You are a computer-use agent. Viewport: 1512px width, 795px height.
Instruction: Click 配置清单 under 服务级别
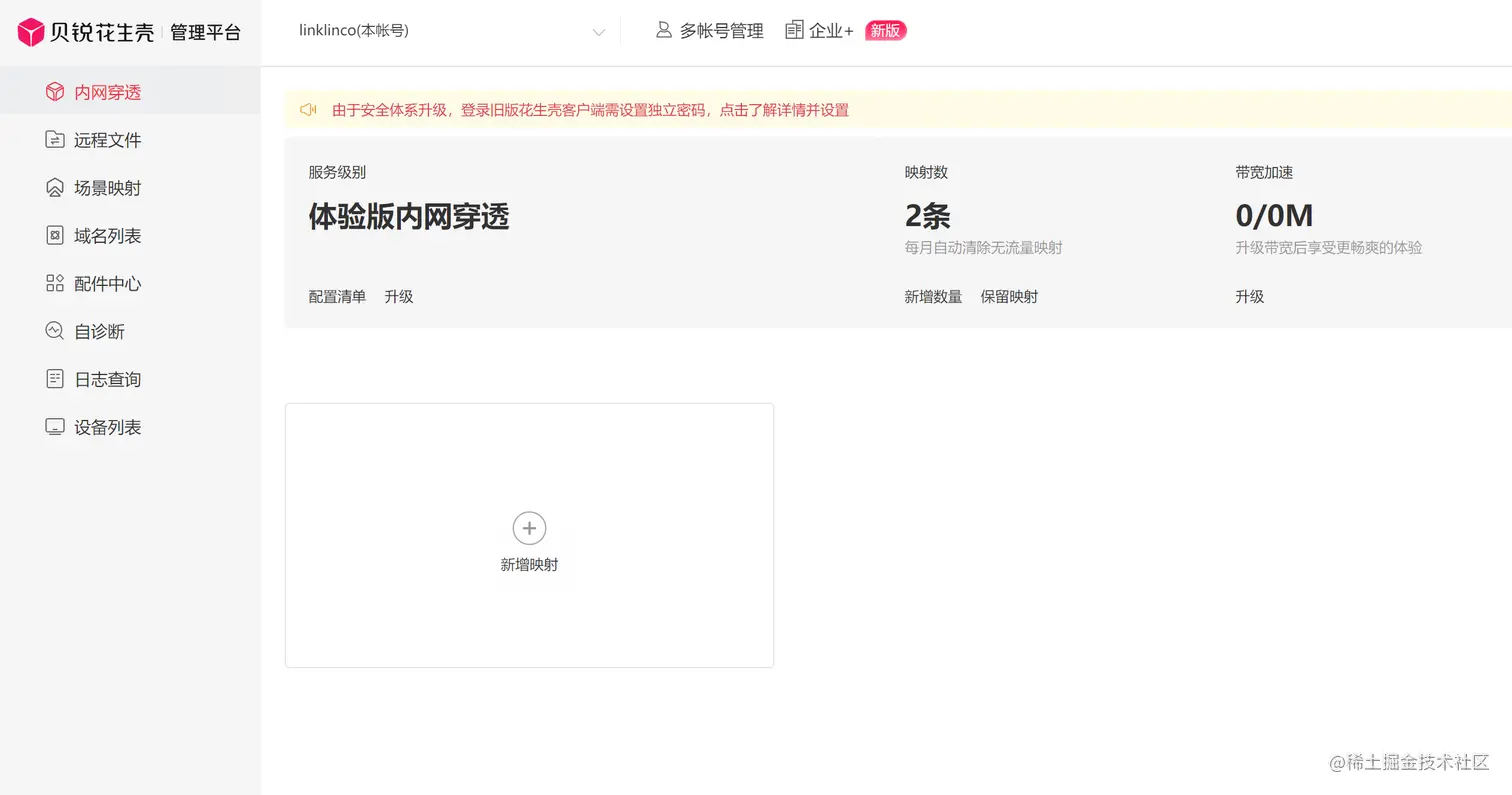click(337, 297)
